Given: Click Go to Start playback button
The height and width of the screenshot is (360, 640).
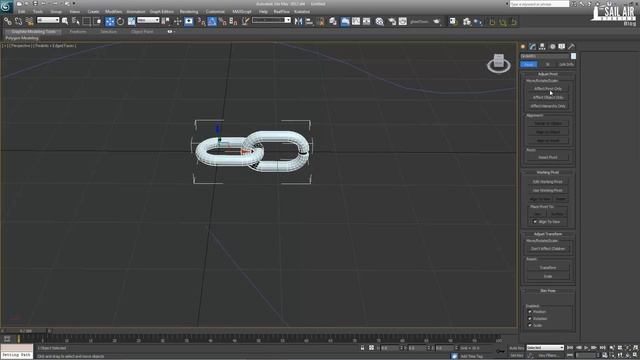Looking at the screenshot, I should (x=570, y=348).
